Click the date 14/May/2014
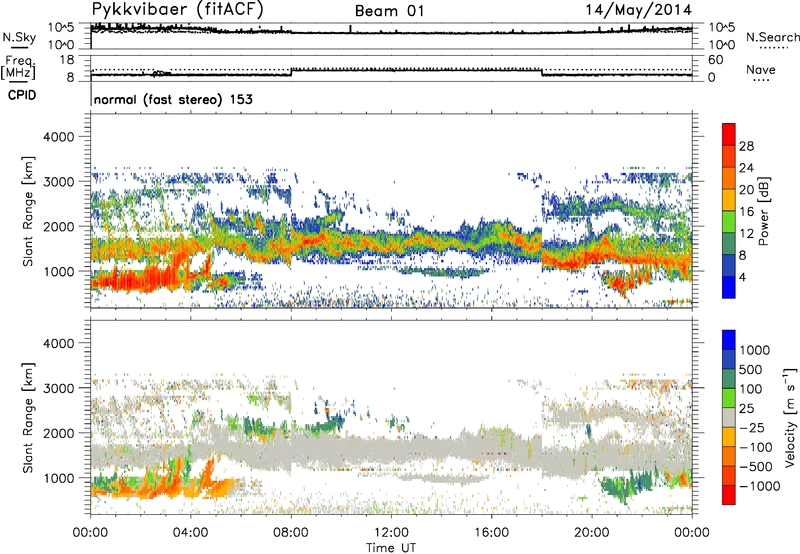Viewport: 800px width, 554px height. (x=638, y=10)
